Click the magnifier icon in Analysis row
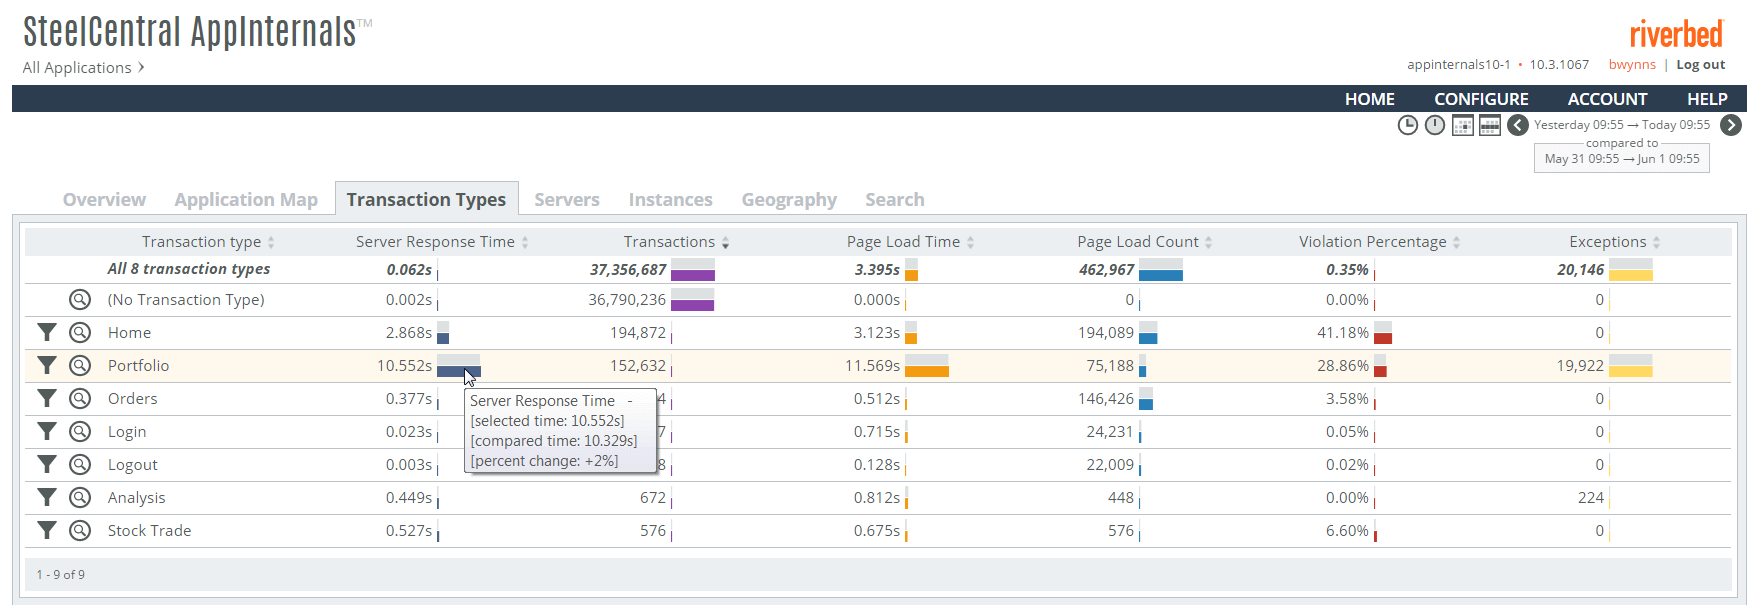The height and width of the screenshot is (605, 1758). (80, 497)
